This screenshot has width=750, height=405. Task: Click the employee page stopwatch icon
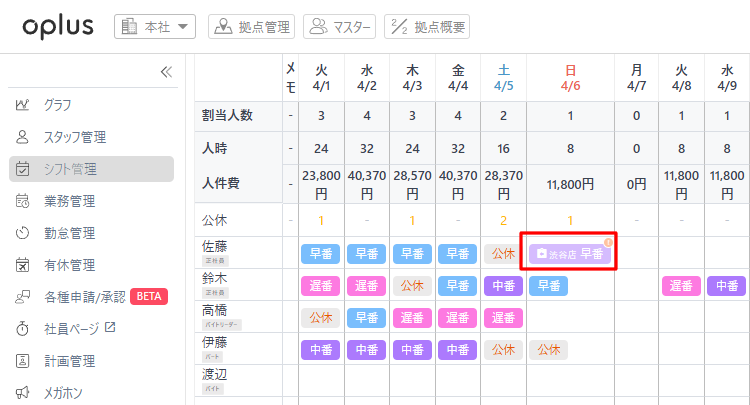(23, 329)
